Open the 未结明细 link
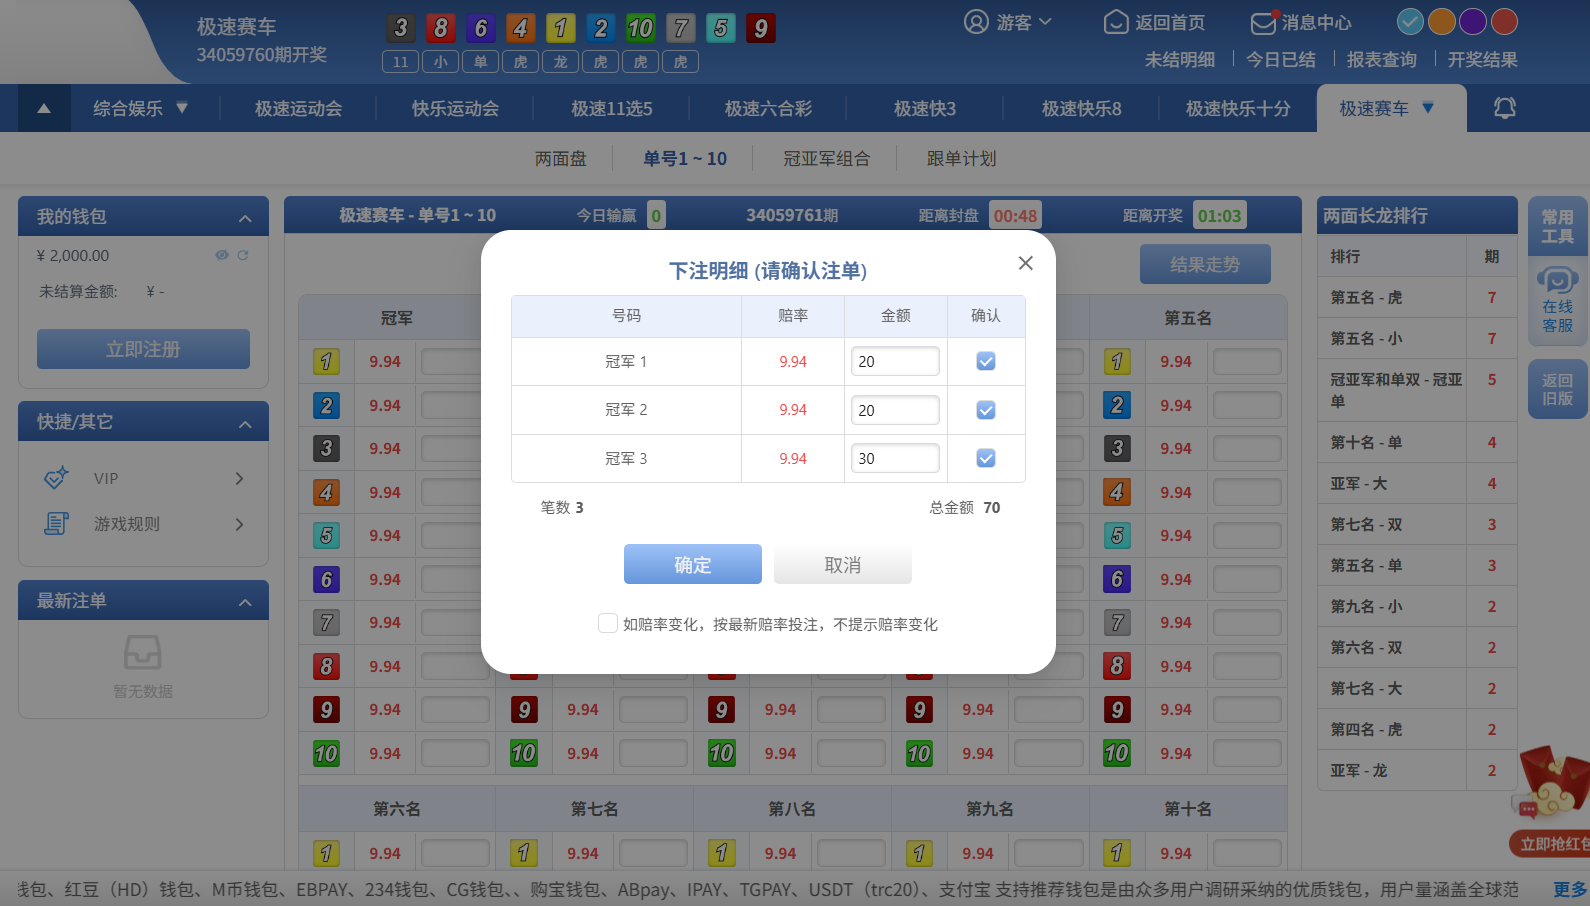 click(x=1180, y=59)
